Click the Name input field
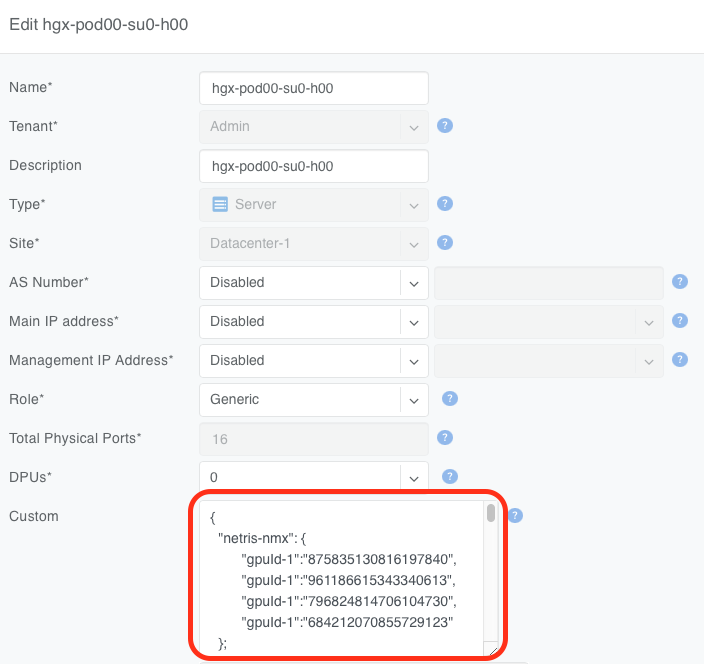Viewport: 704px width, 664px height. [313, 88]
